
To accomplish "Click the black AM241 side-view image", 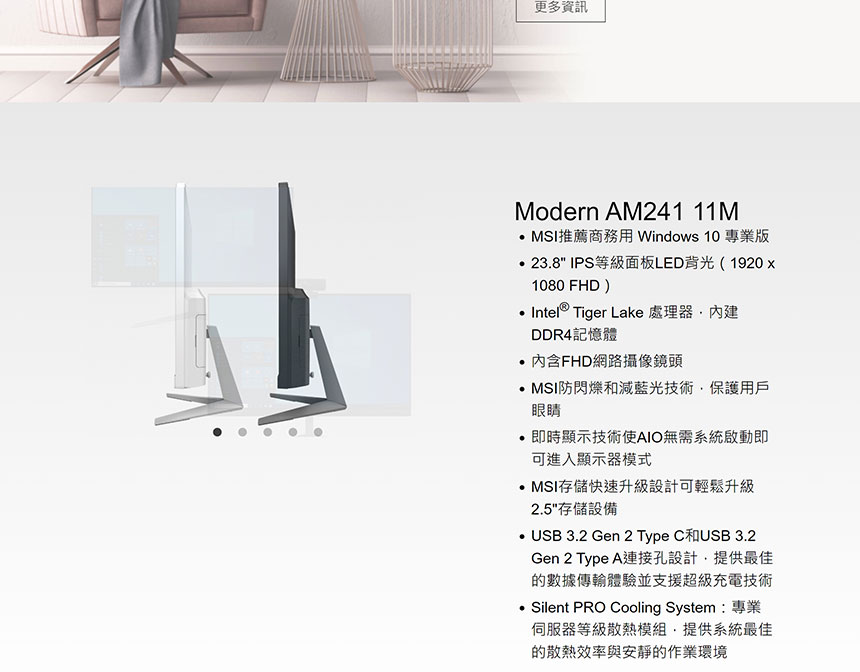I will (302, 304).
